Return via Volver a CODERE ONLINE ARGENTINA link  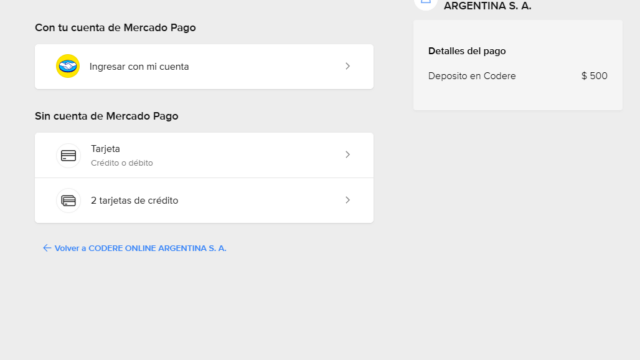(x=135, y=248)
